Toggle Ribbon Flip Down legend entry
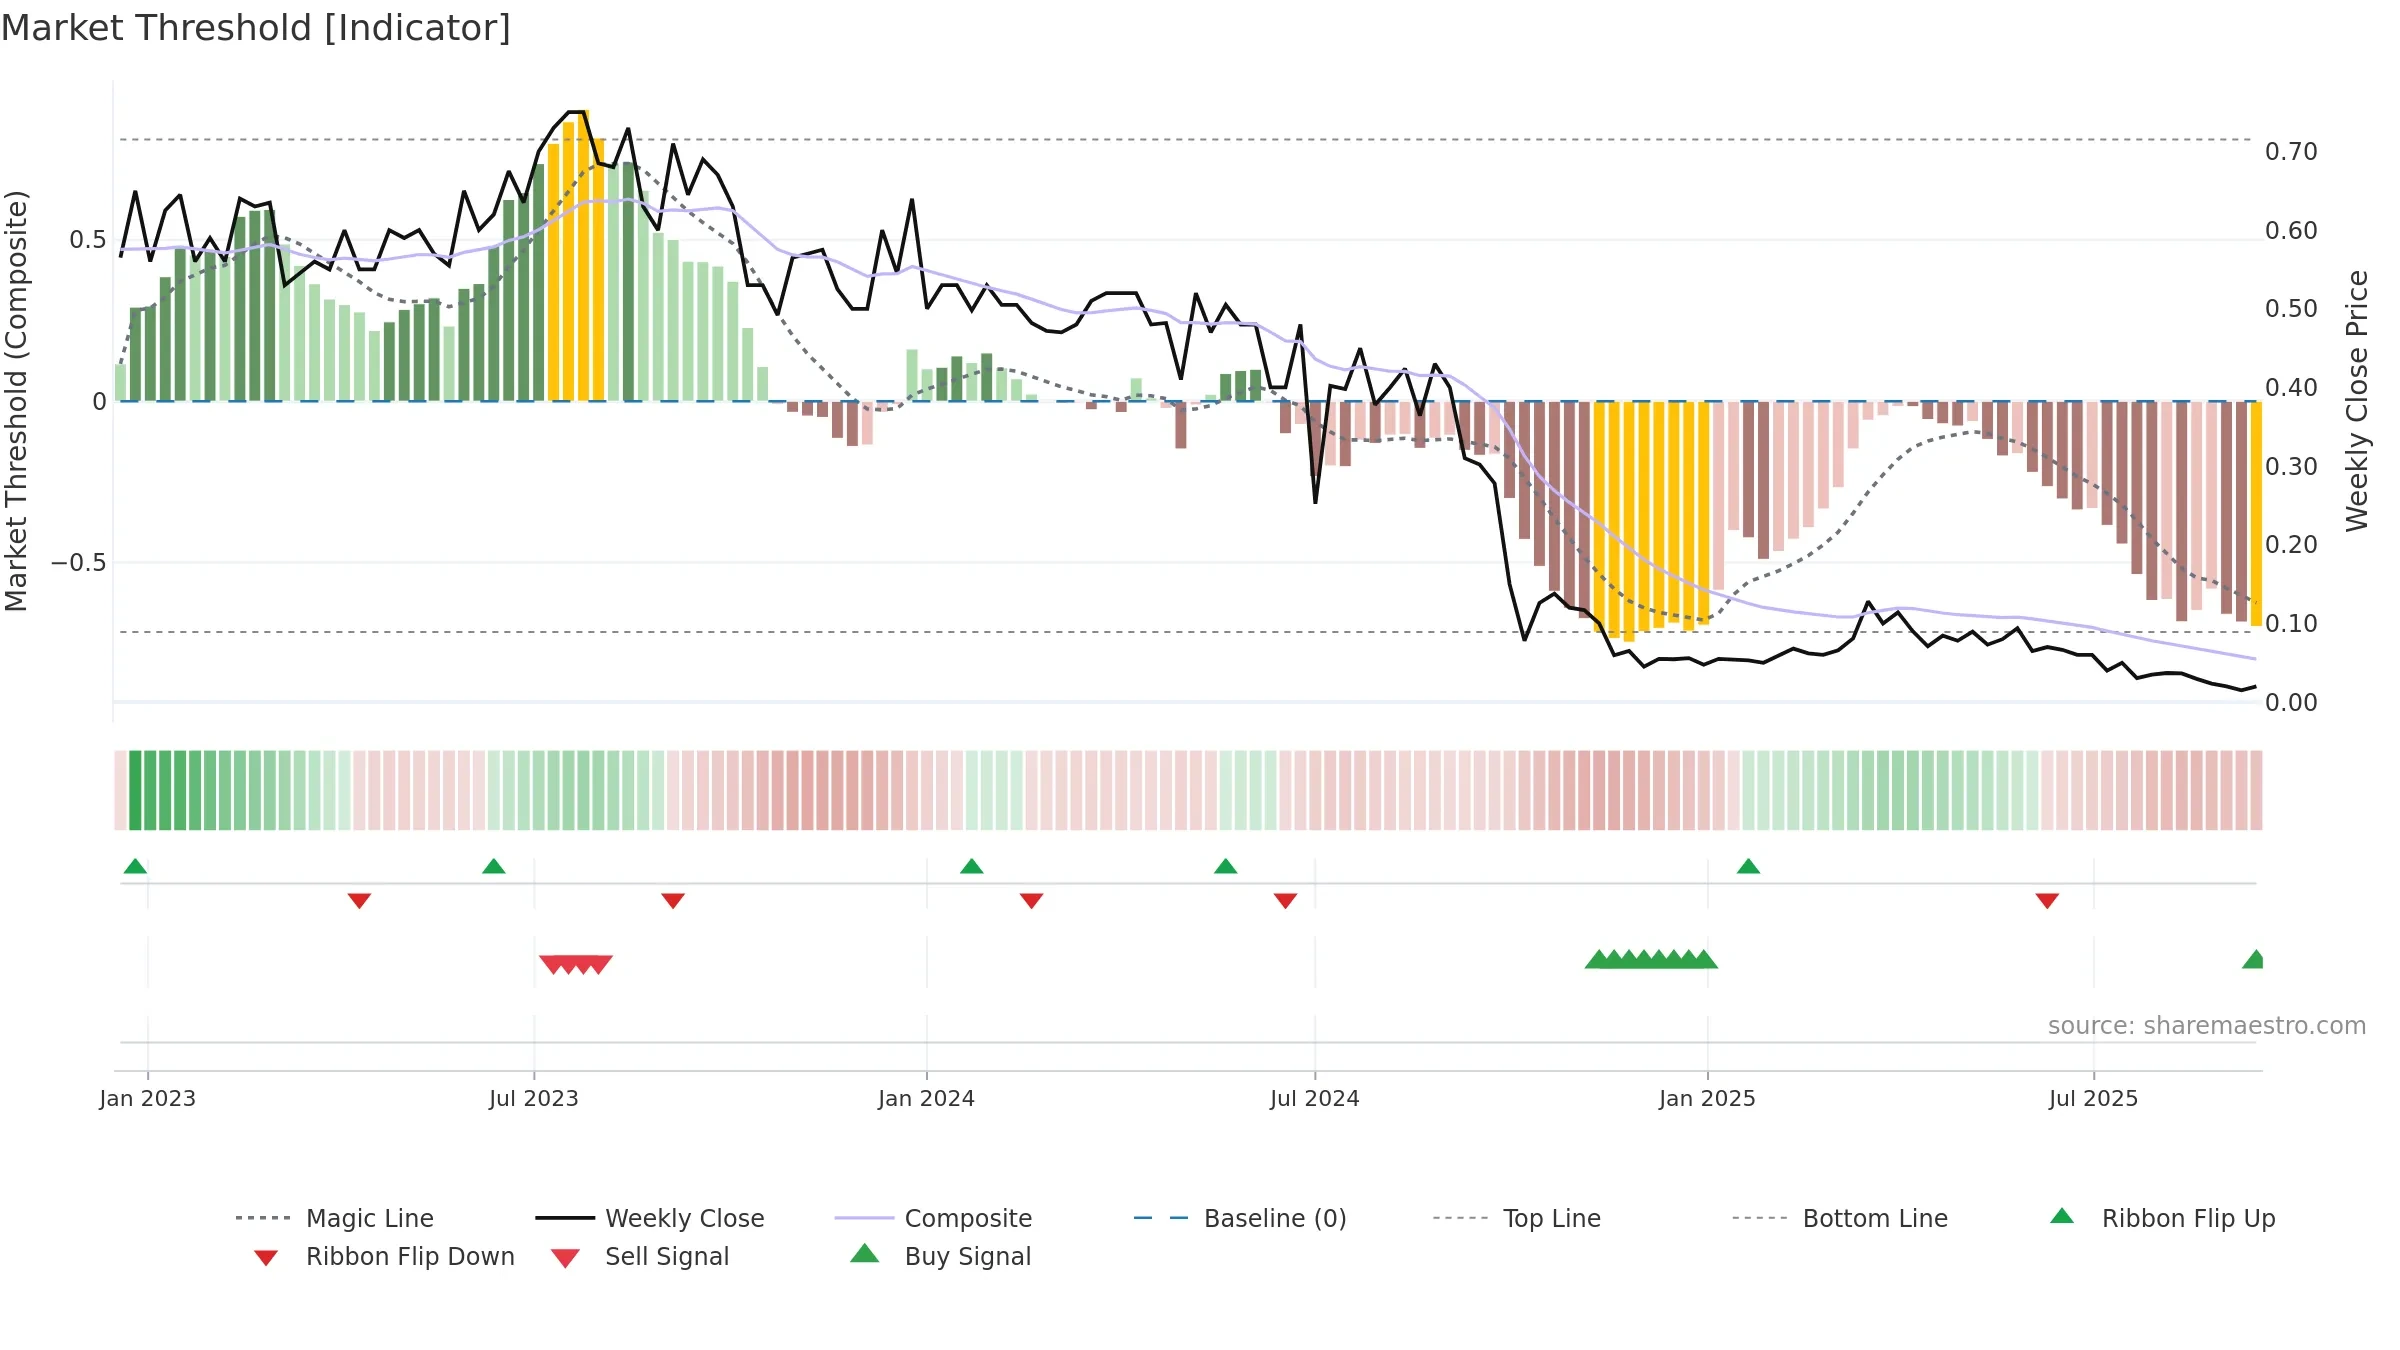This screenshot has width=2400, height=1350. tap(383, 1257)
